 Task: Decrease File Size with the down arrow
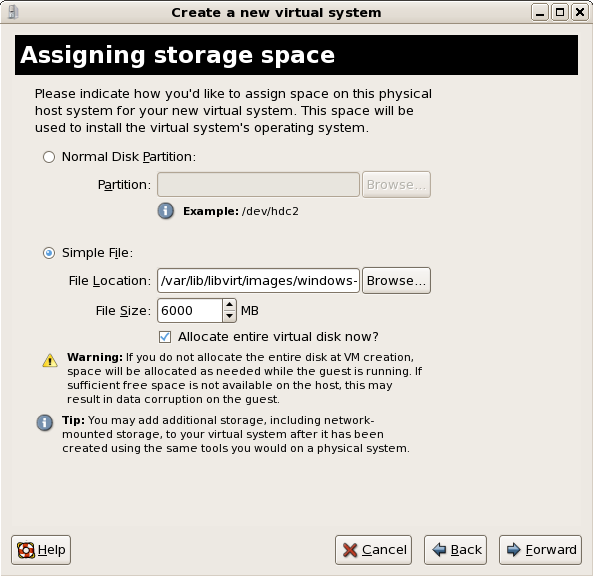tap(230, 316)
